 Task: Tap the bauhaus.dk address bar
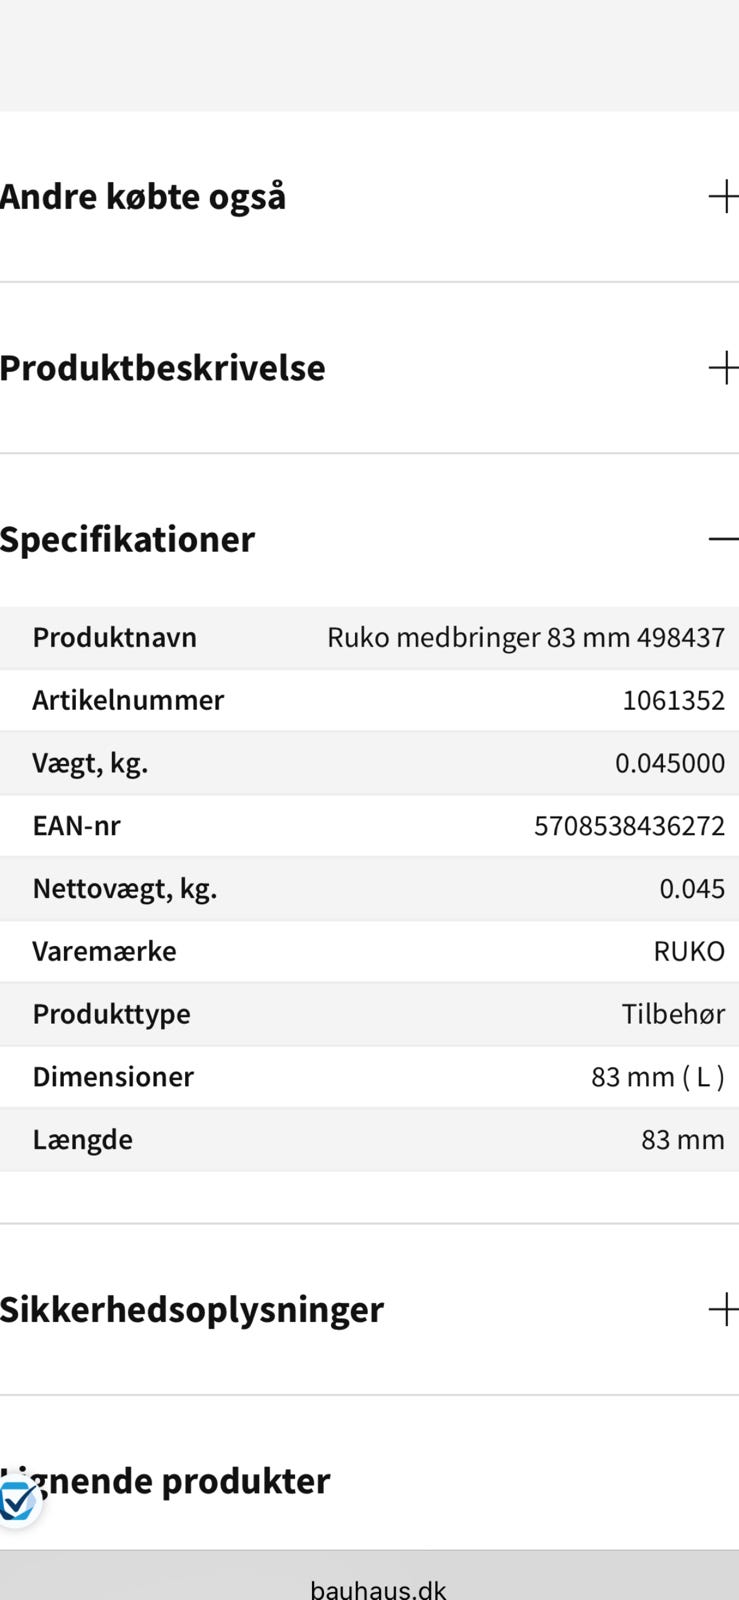378,1588
